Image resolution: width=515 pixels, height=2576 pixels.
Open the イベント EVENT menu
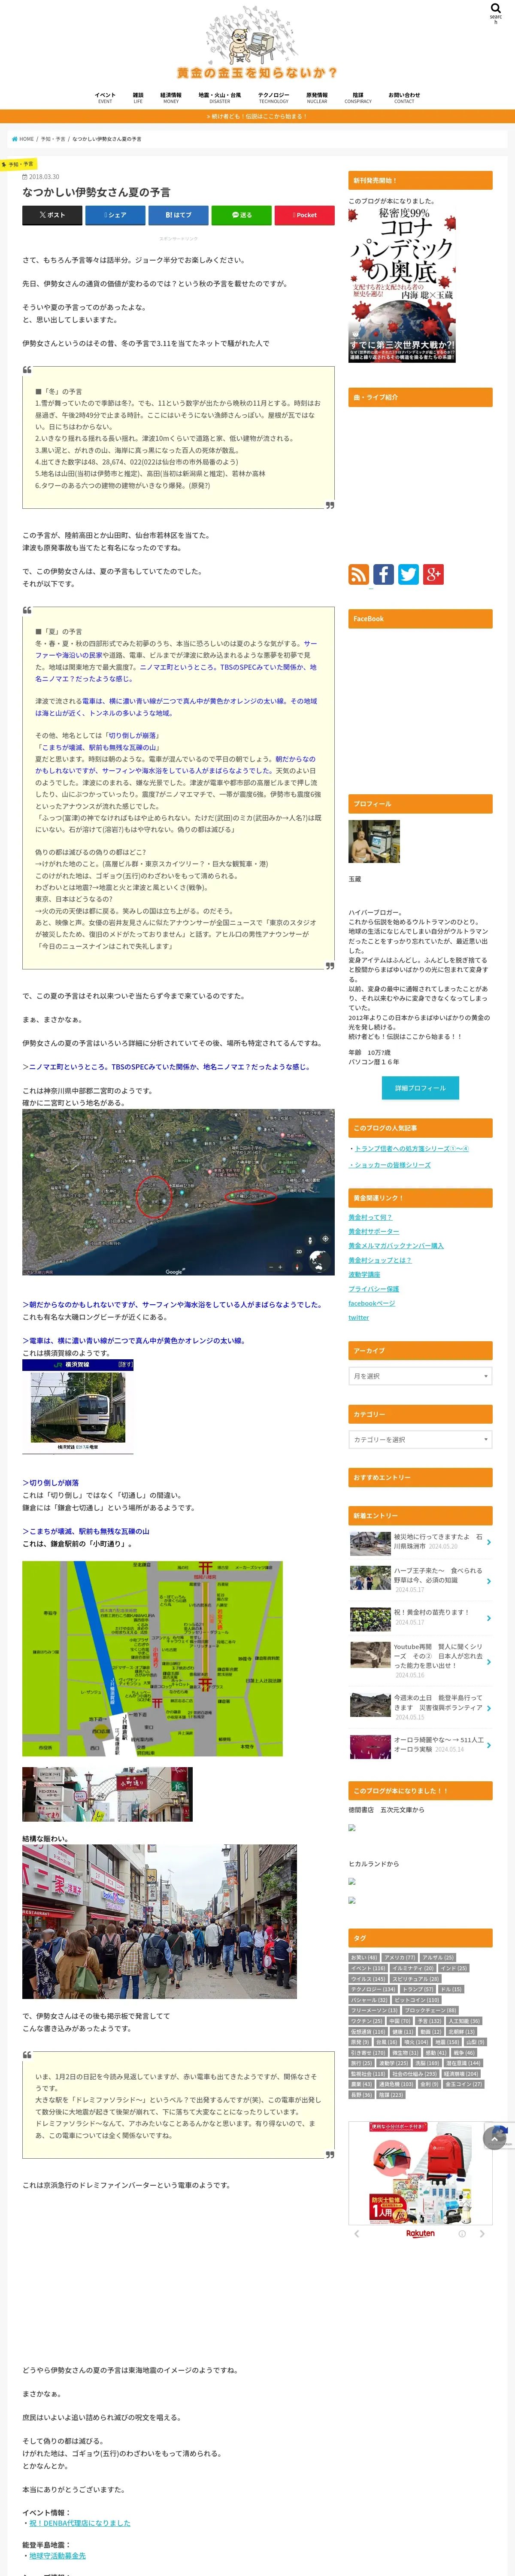point(105,98)
